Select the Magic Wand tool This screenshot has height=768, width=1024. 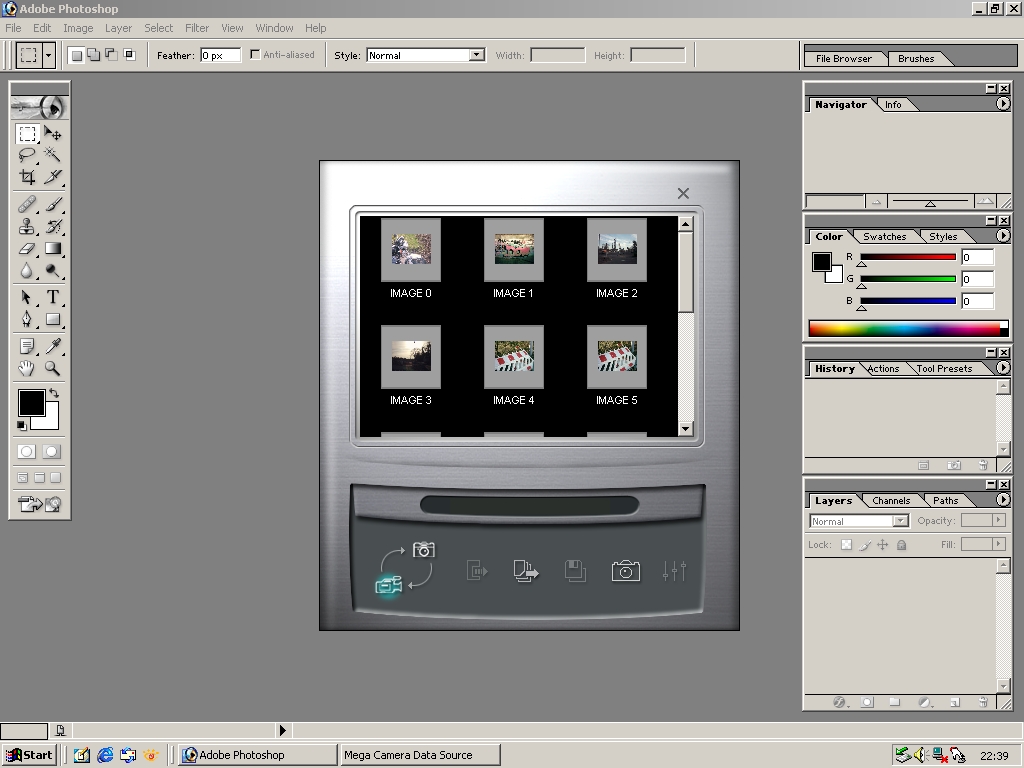pyautogui.click(x=52, y=155)
